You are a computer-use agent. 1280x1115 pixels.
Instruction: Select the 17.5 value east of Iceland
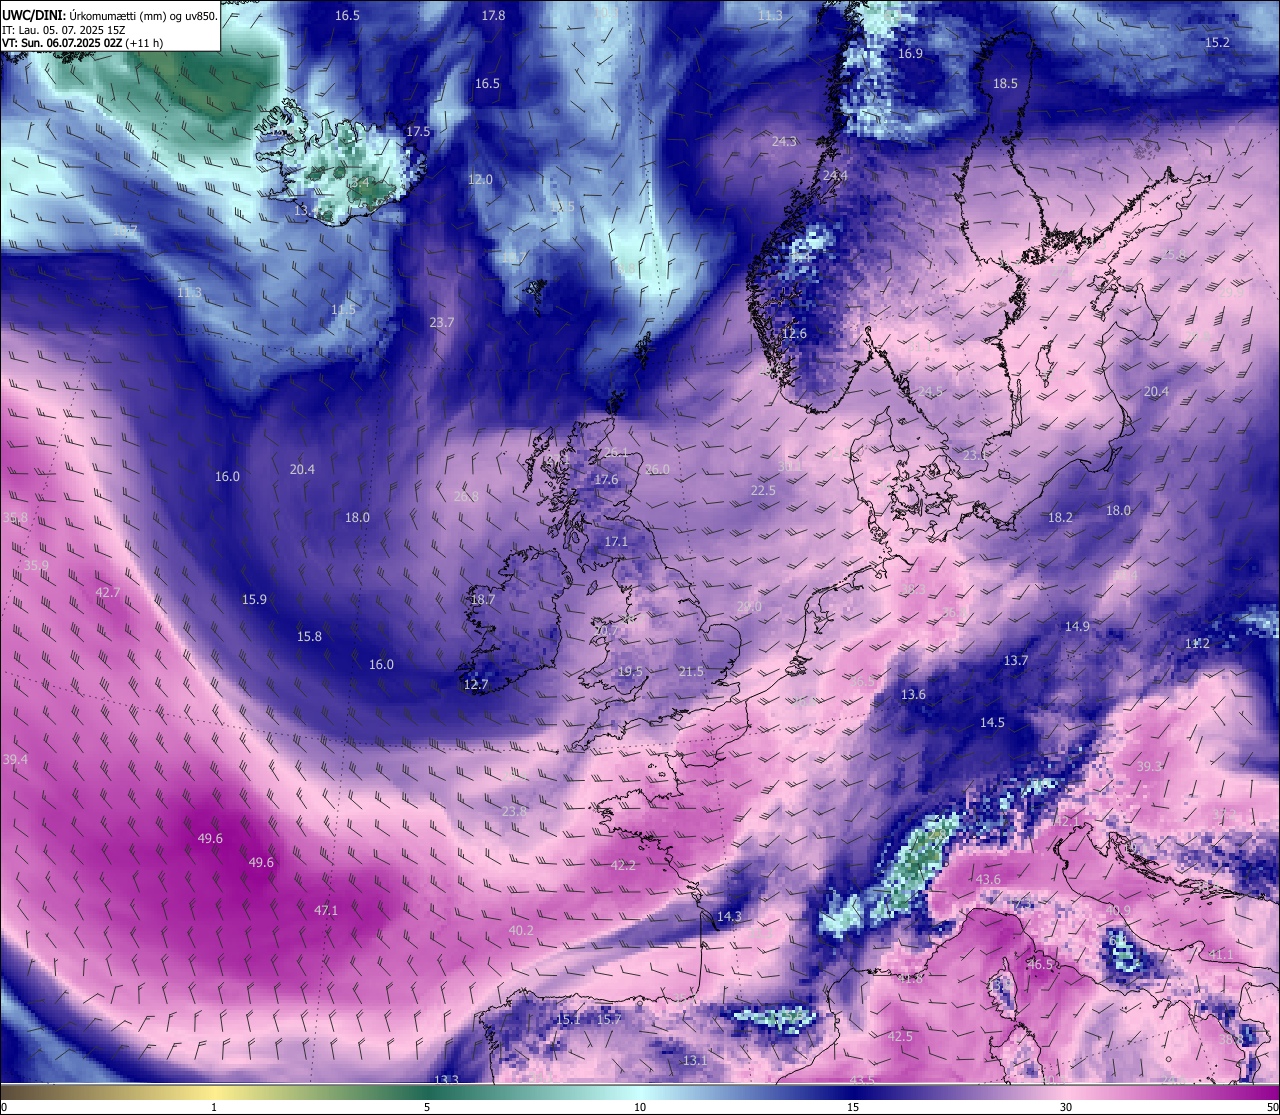point(418,132)
